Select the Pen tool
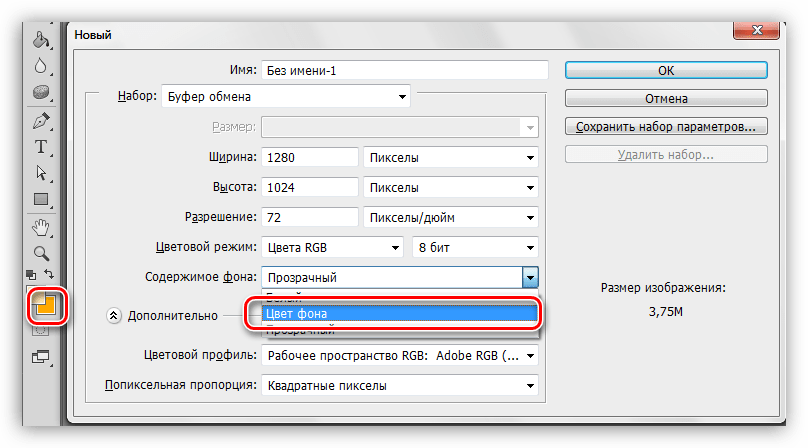Image resolution: width=808 pixels, height=448 pixels. click(41, 121)
